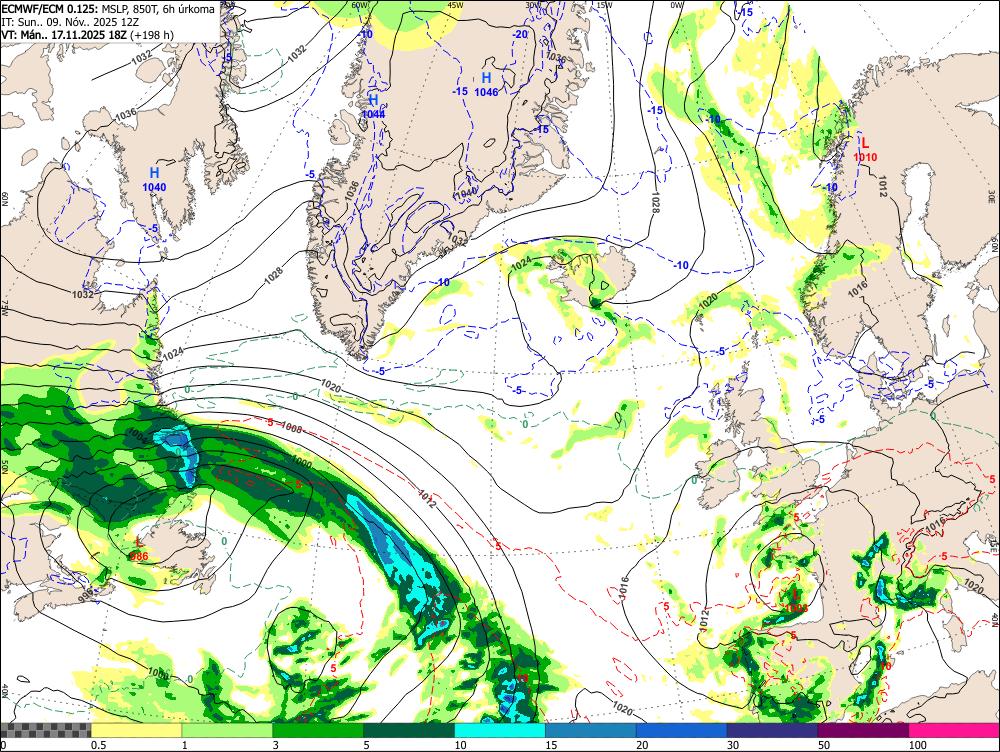Click the steel blue 15–20 mm legend swatch
This screenshot has height=752, width=1000.
591,730
